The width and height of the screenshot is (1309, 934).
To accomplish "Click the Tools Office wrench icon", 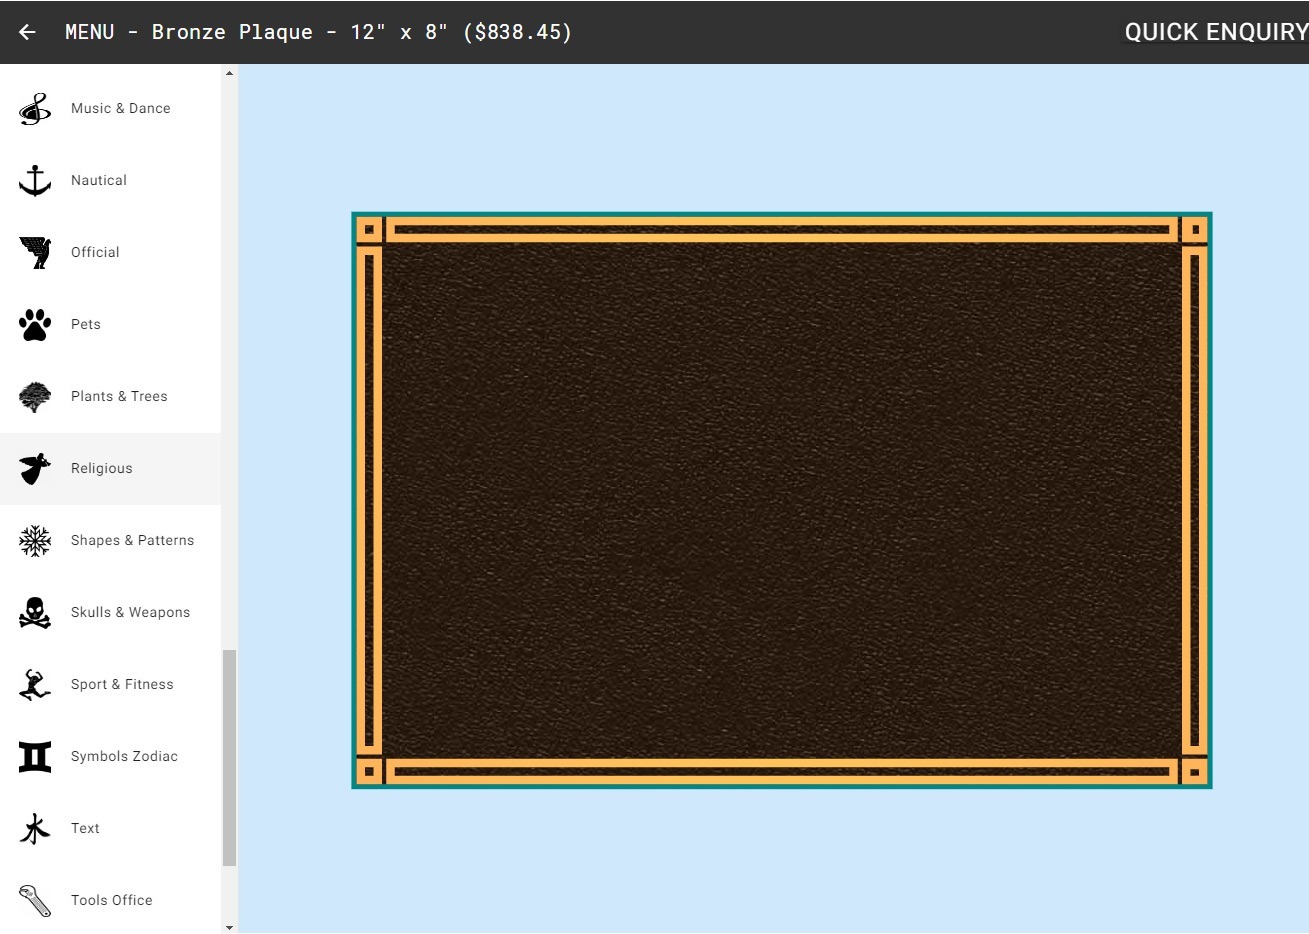I will pos(35,901).
